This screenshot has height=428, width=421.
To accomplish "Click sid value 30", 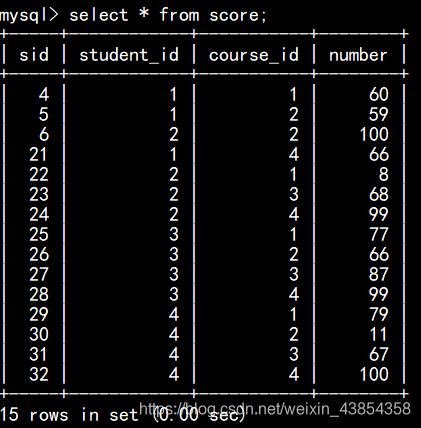I will tap(39, 334).
